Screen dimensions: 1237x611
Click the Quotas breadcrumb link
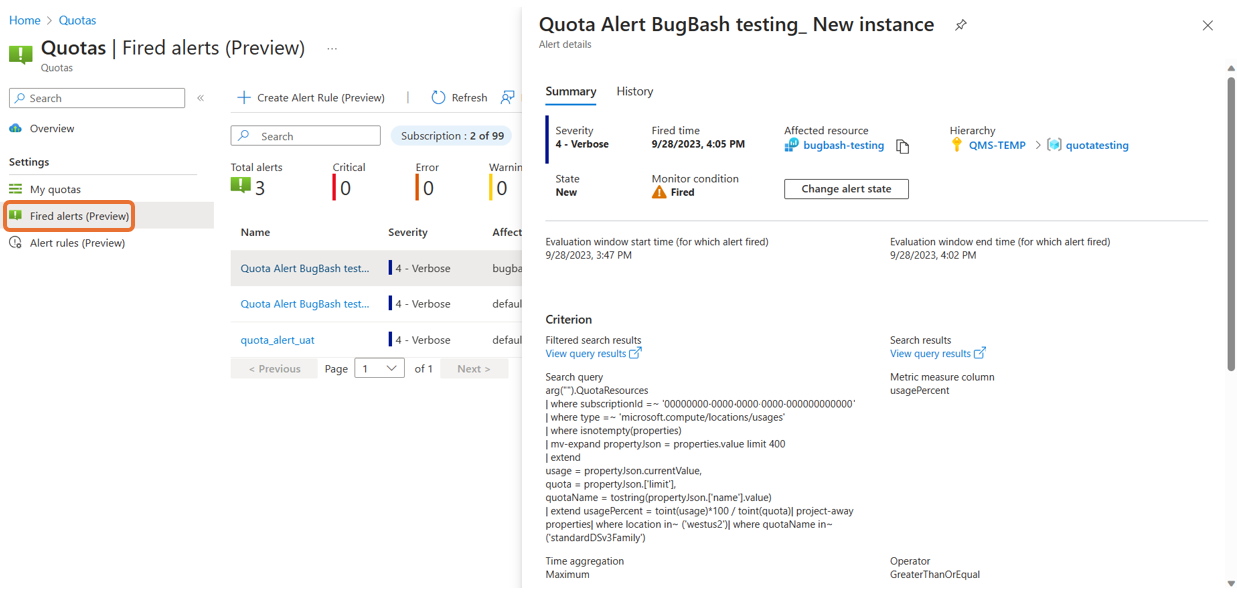77,20
